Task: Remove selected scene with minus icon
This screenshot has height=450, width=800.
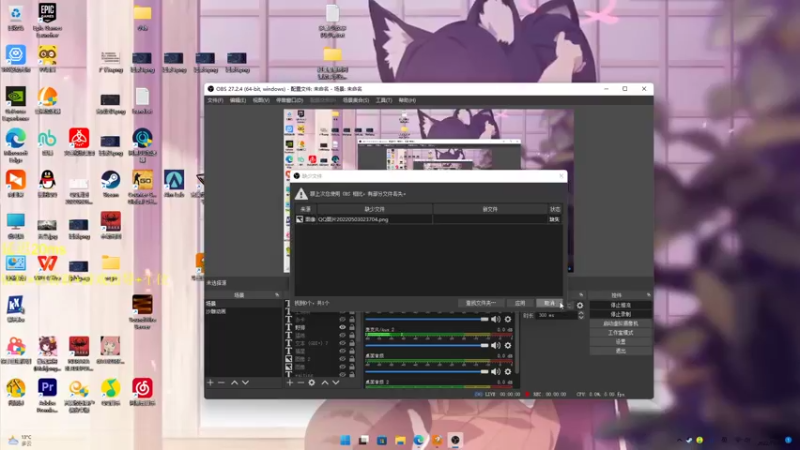Action: pos(221,382)
